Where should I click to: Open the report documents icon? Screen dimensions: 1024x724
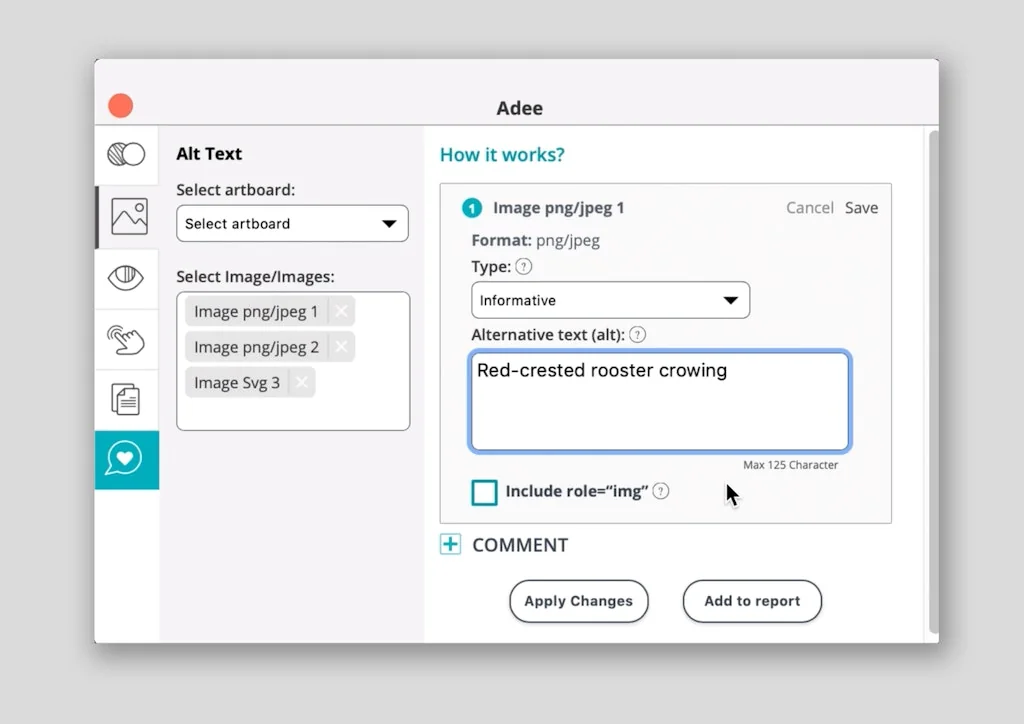pyautogui.click(x=127, y=400)
